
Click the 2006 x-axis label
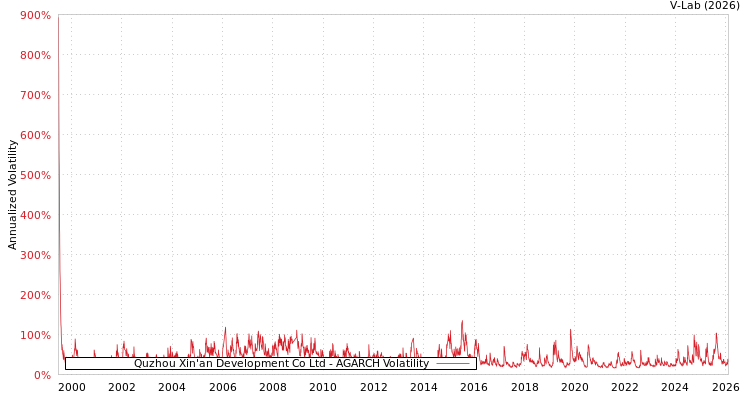pyautogui.click(x=222, y=387)
